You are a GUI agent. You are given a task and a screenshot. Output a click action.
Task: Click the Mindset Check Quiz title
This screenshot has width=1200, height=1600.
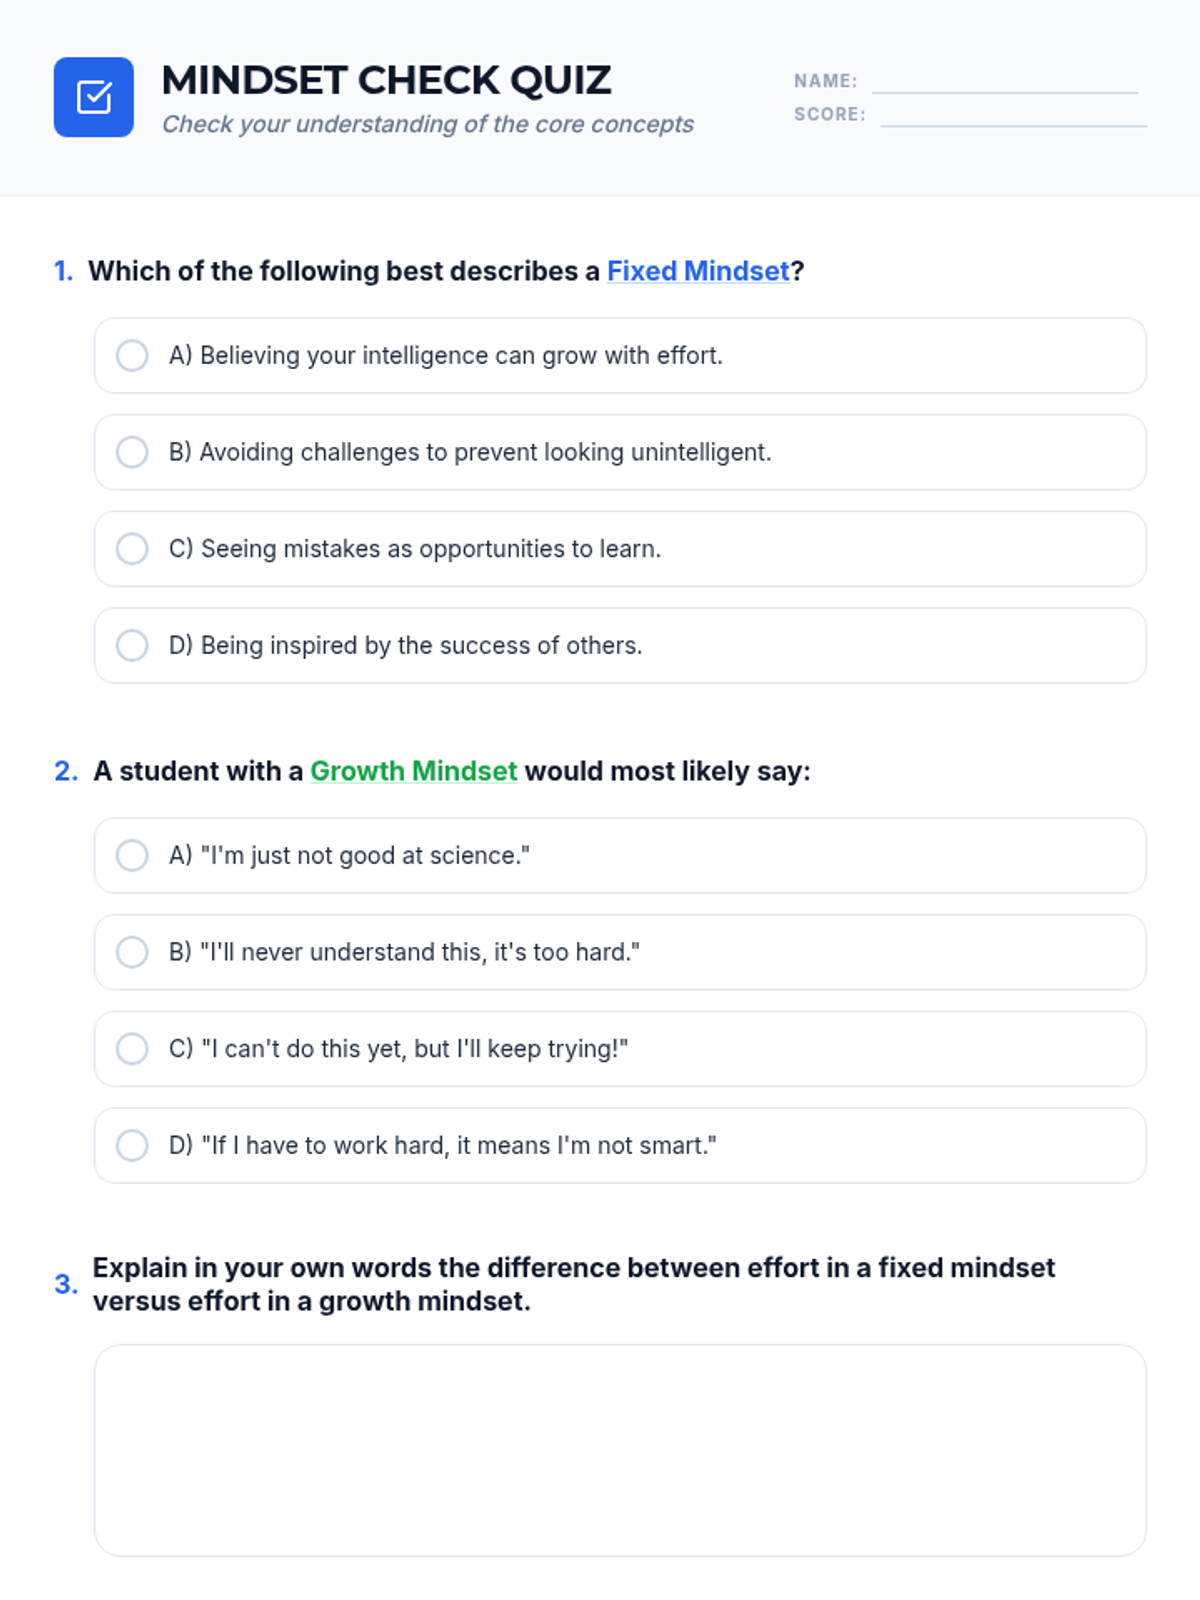[386, 80]
